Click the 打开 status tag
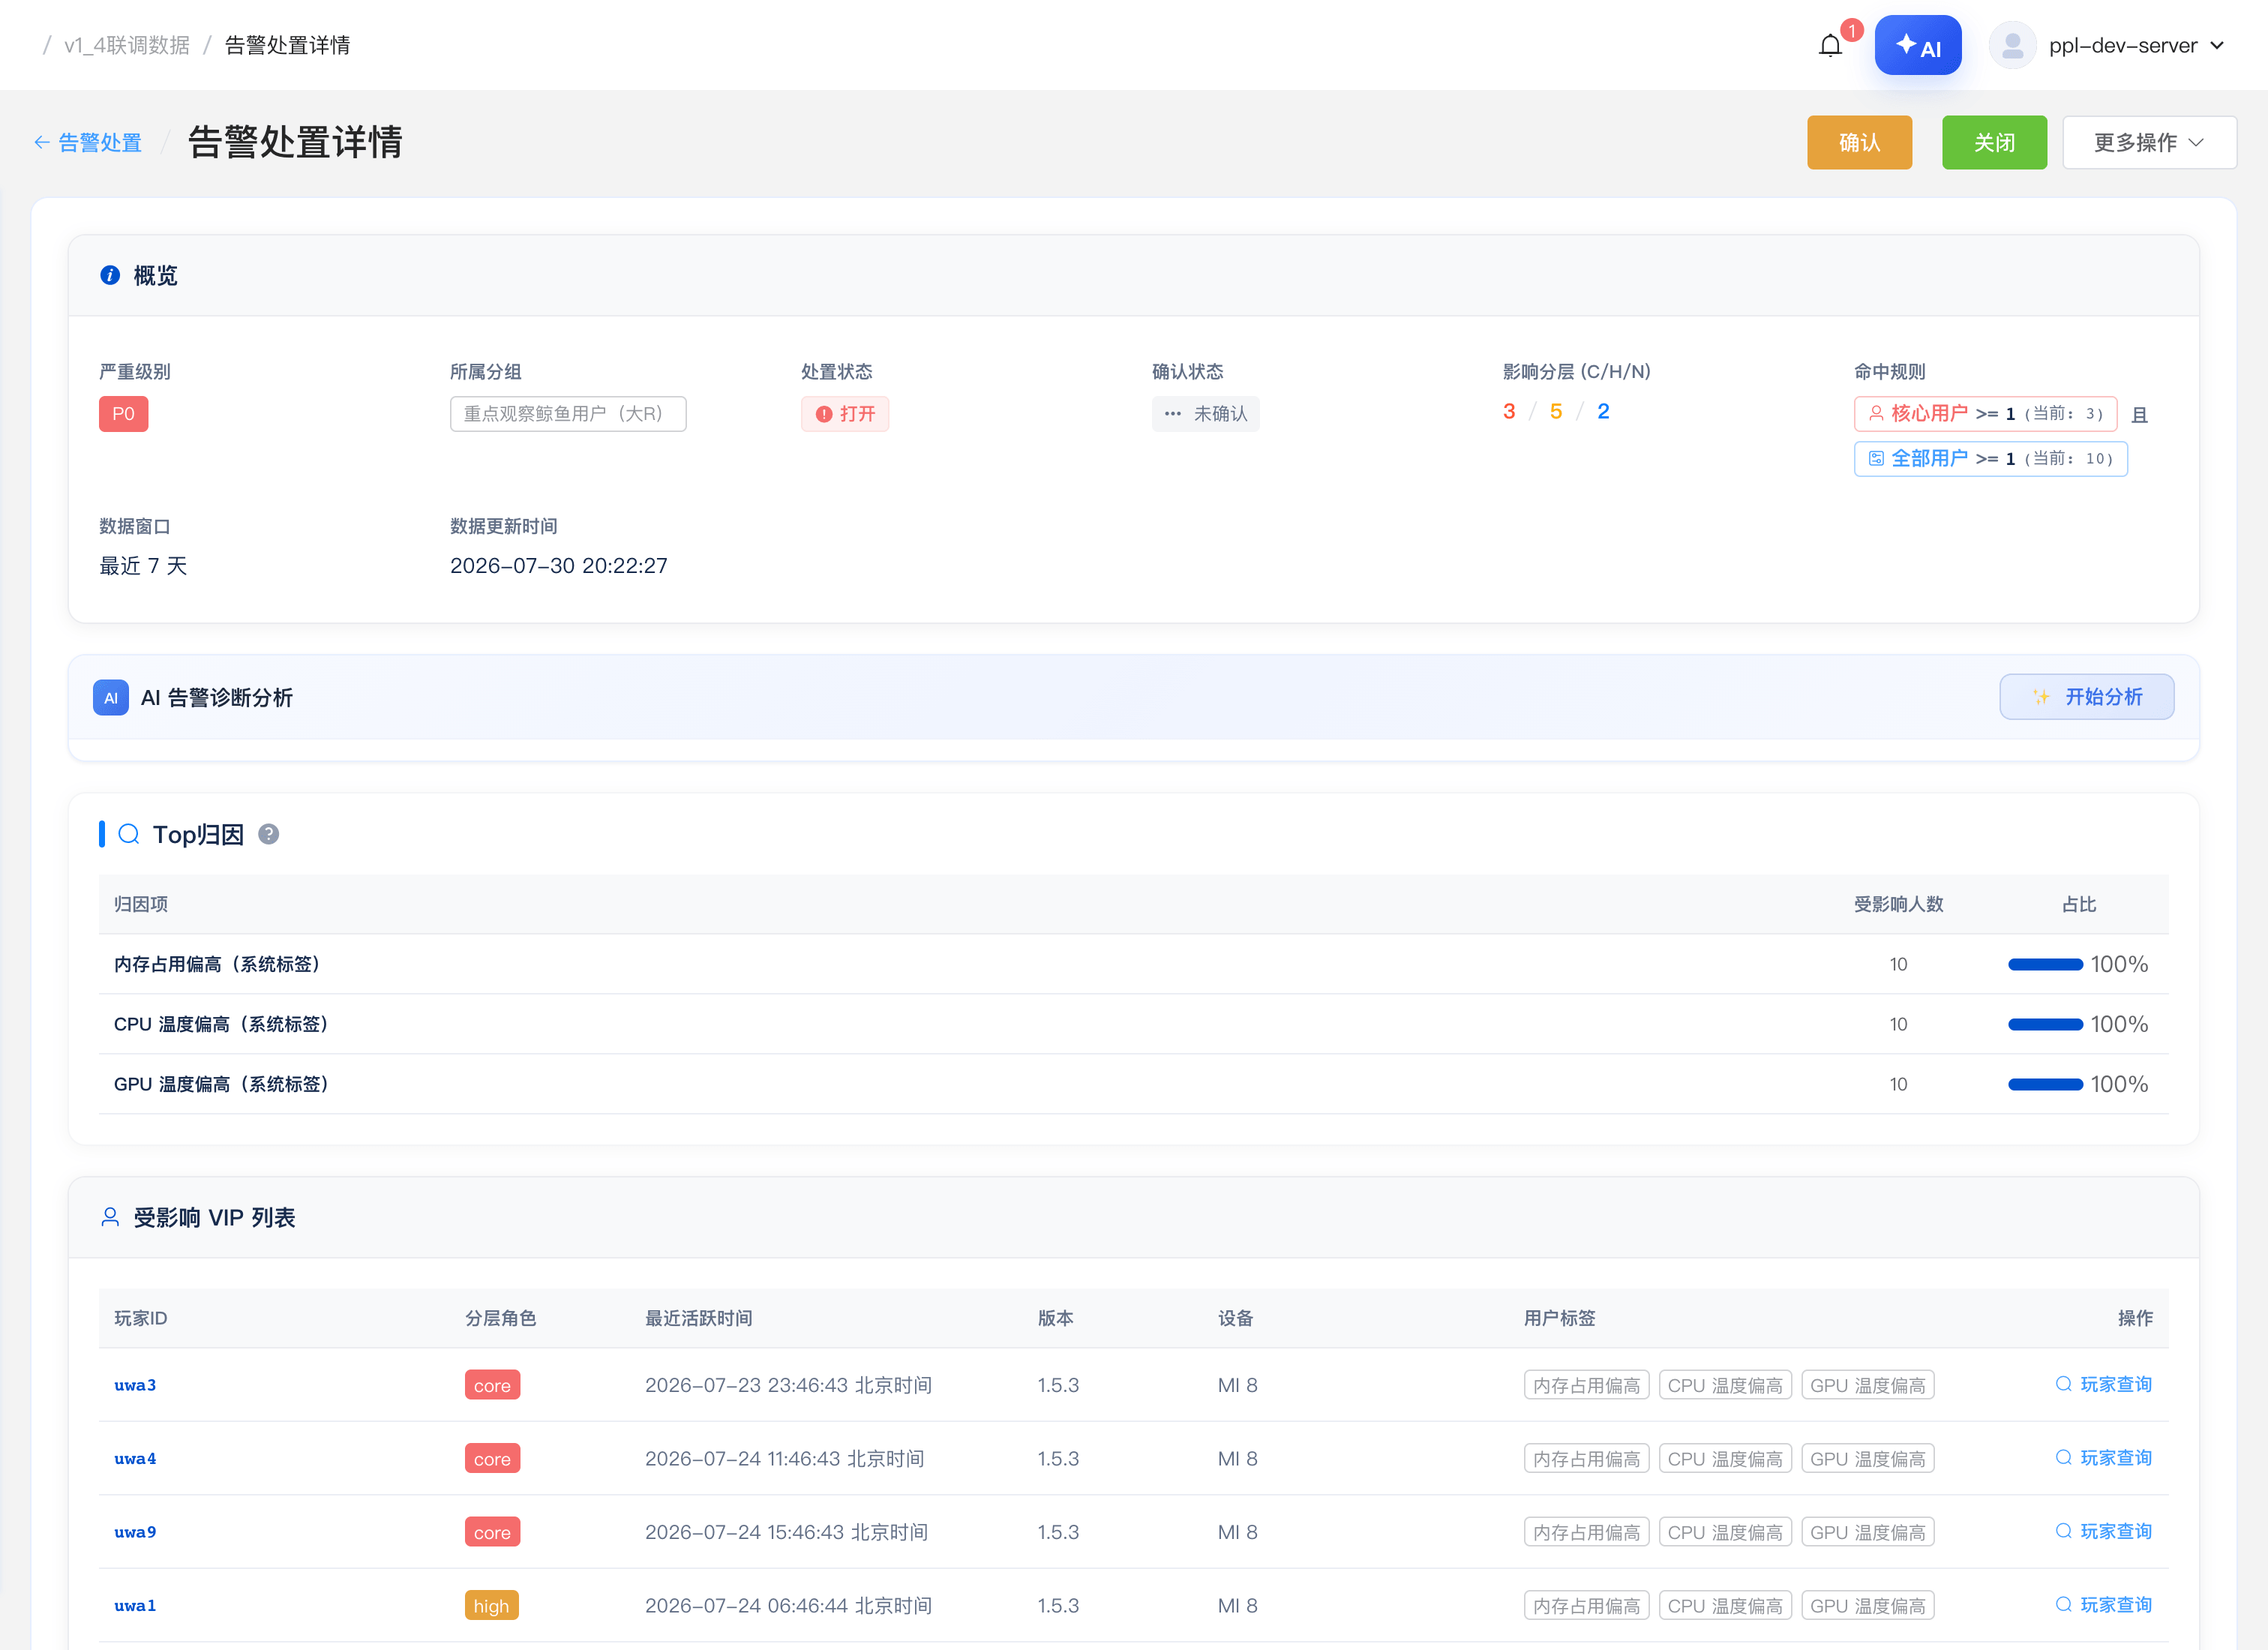2268x1650 pixels. (845, 414)
